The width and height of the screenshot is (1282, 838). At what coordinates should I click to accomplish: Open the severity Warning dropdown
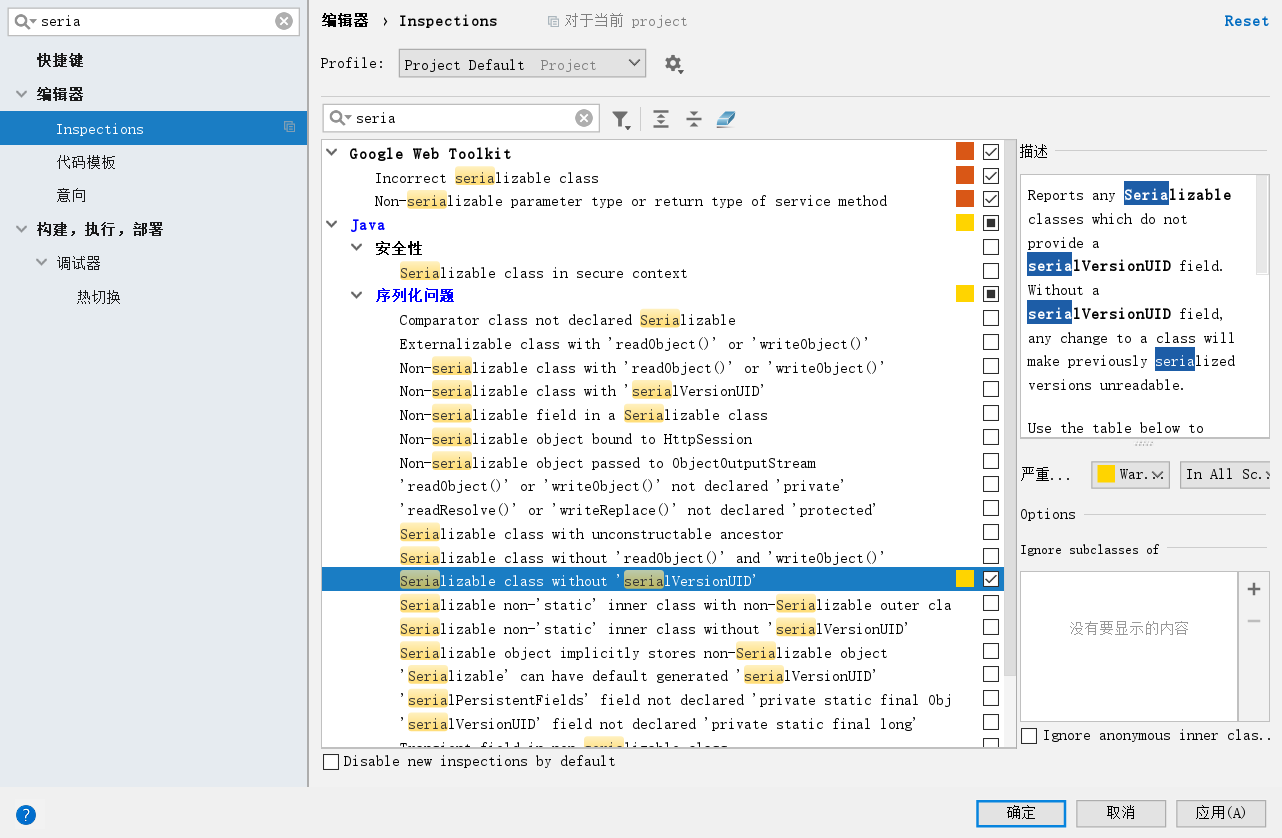pyautogui.click(x=1130, y=474)
